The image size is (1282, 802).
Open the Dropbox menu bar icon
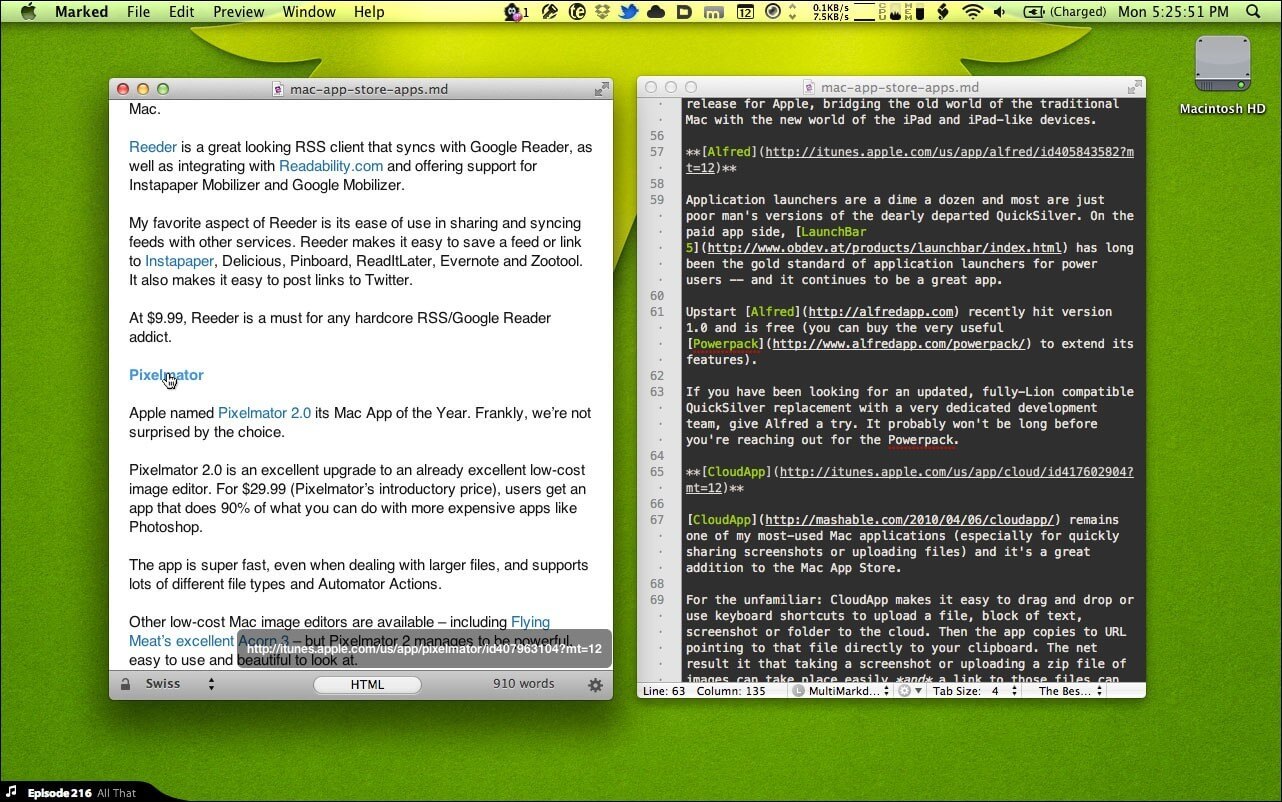coord(603,12)
